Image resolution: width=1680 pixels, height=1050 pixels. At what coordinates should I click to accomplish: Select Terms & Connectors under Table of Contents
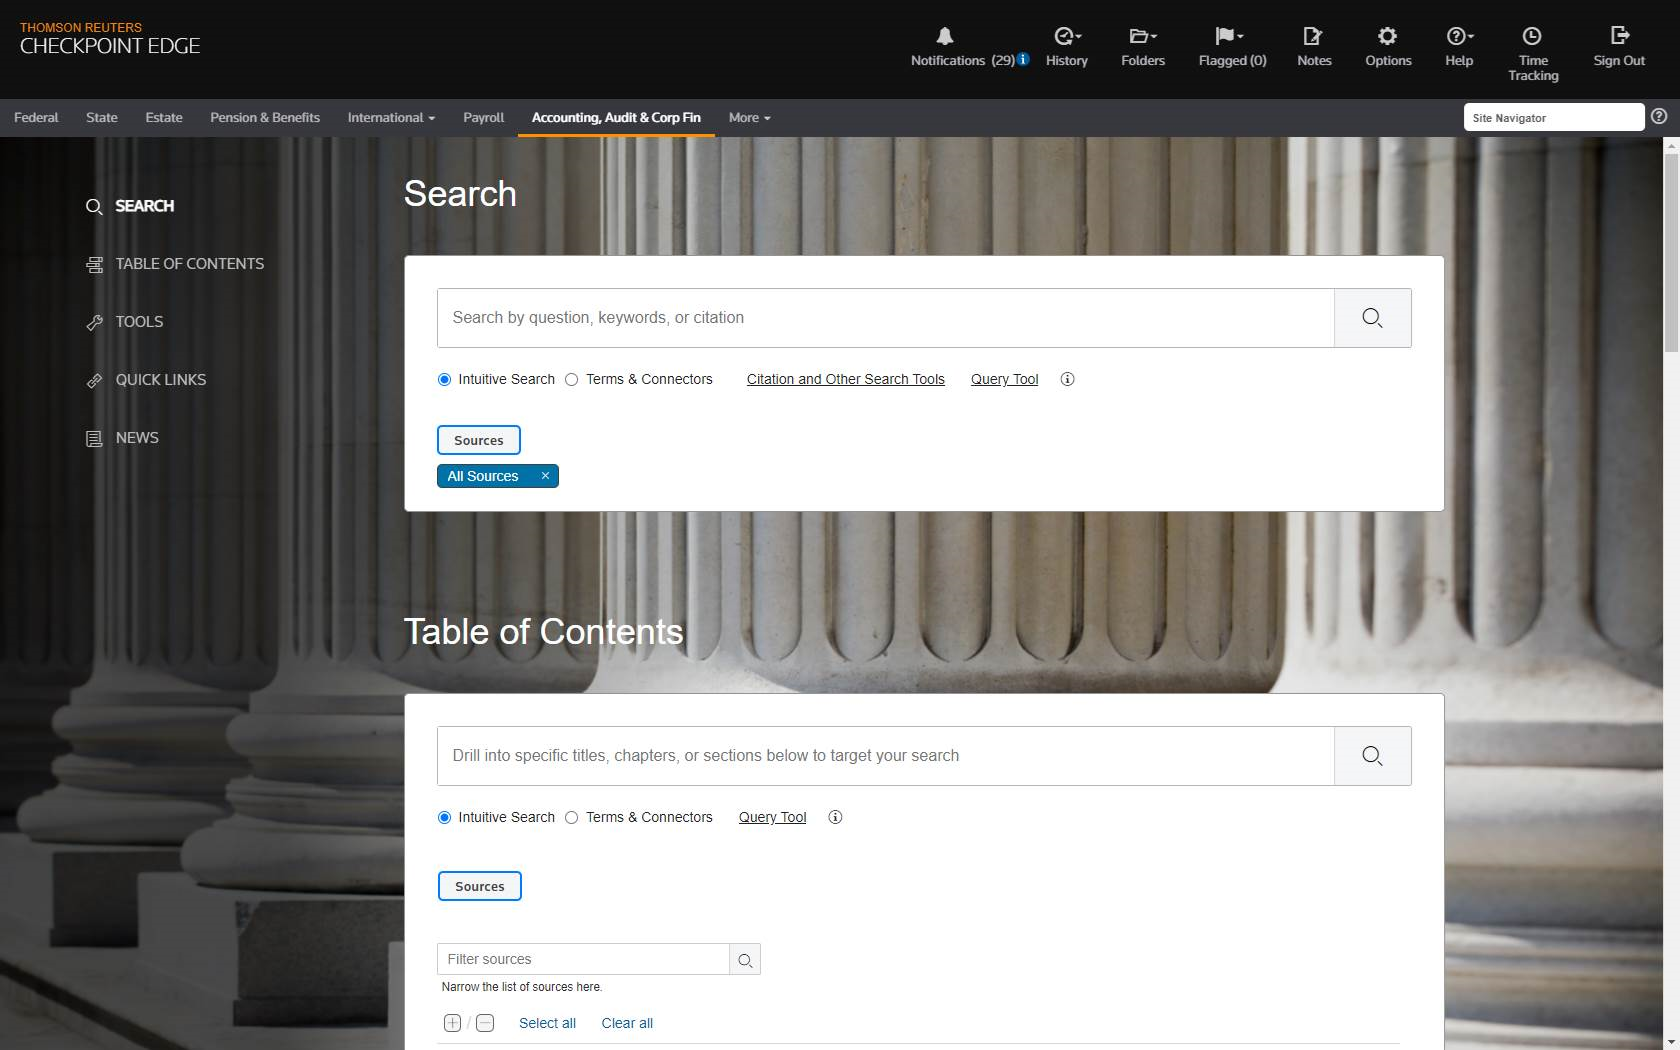coord(572,817)
